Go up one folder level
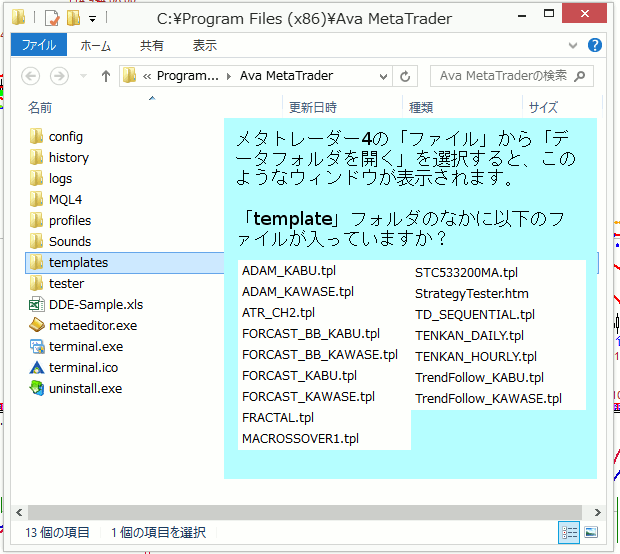The width and height of the screenshot is (620, 554). 106,76
